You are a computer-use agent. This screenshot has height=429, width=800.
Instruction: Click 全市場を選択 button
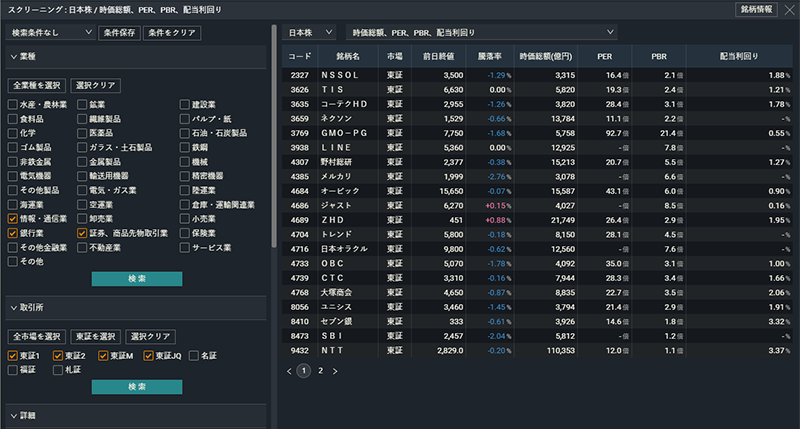pos(37,337)
